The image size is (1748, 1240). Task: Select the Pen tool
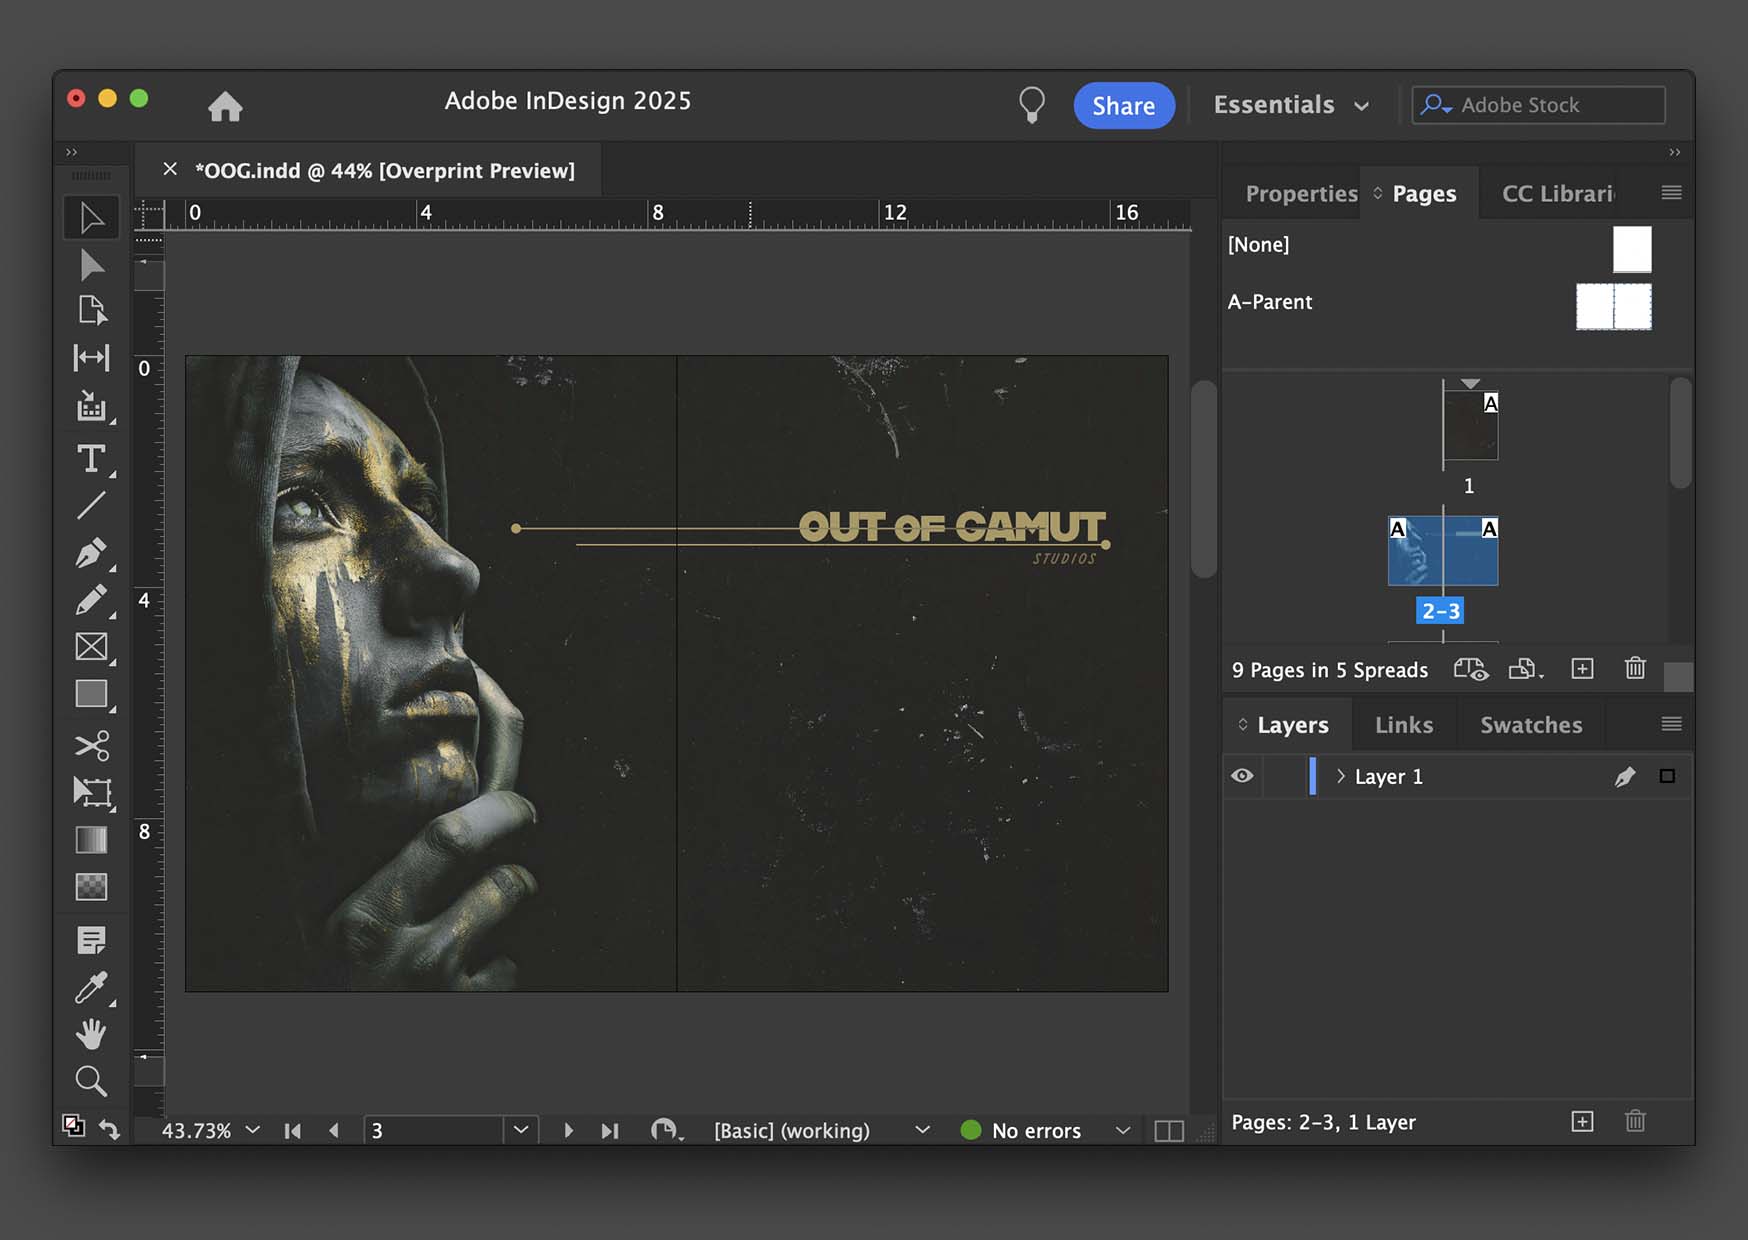click(x=91, y=553)
